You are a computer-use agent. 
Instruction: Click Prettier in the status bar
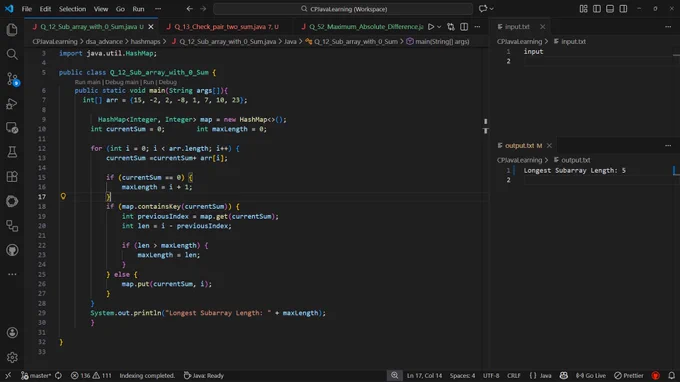tap(629, 375)
